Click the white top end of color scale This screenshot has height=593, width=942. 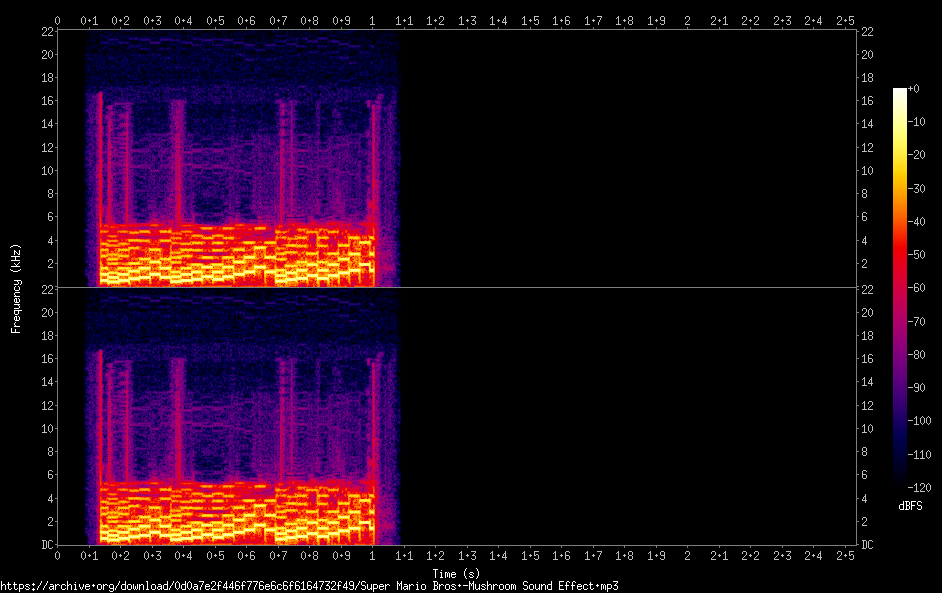pyautogui.click(x=900, y=92)
